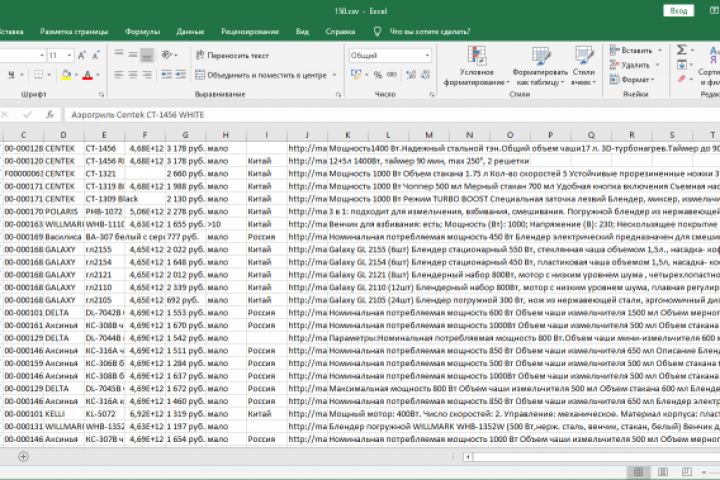Open the Число group dialog launcher

click(x=432, y=94)
